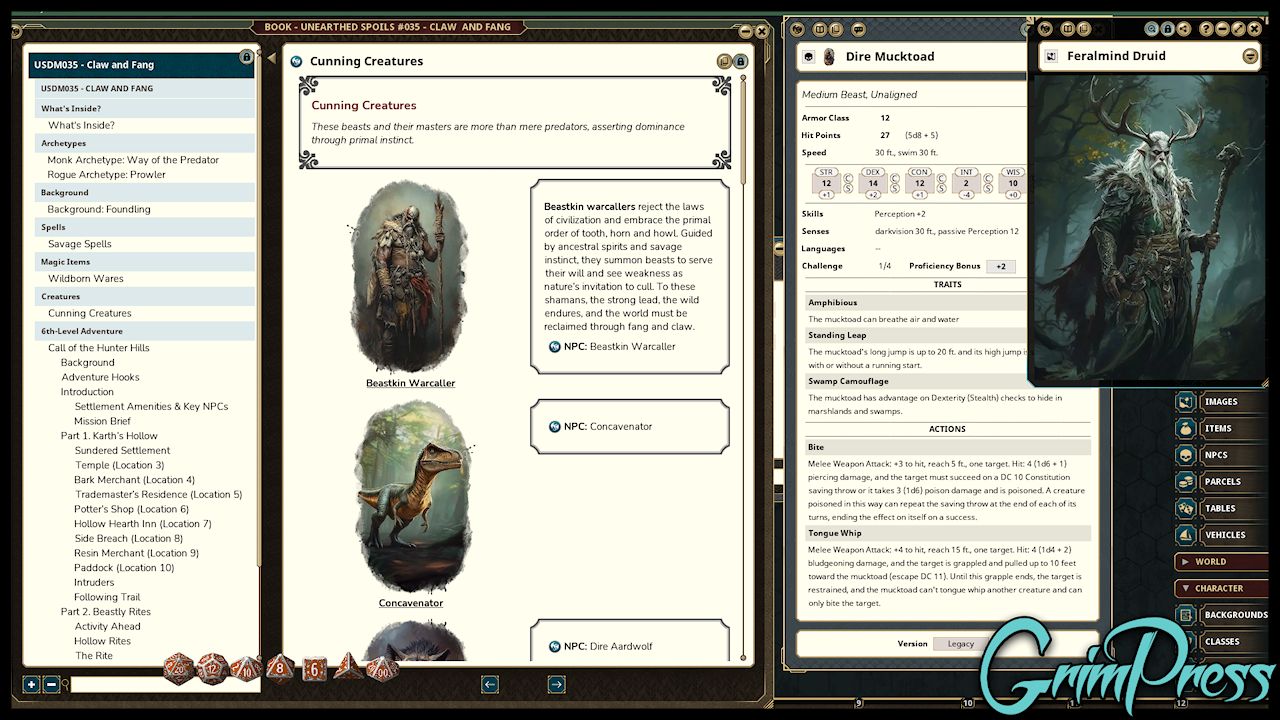Open Part 2. Beastly Rites entry
1280x720 pixels.
tap(105, 612)
